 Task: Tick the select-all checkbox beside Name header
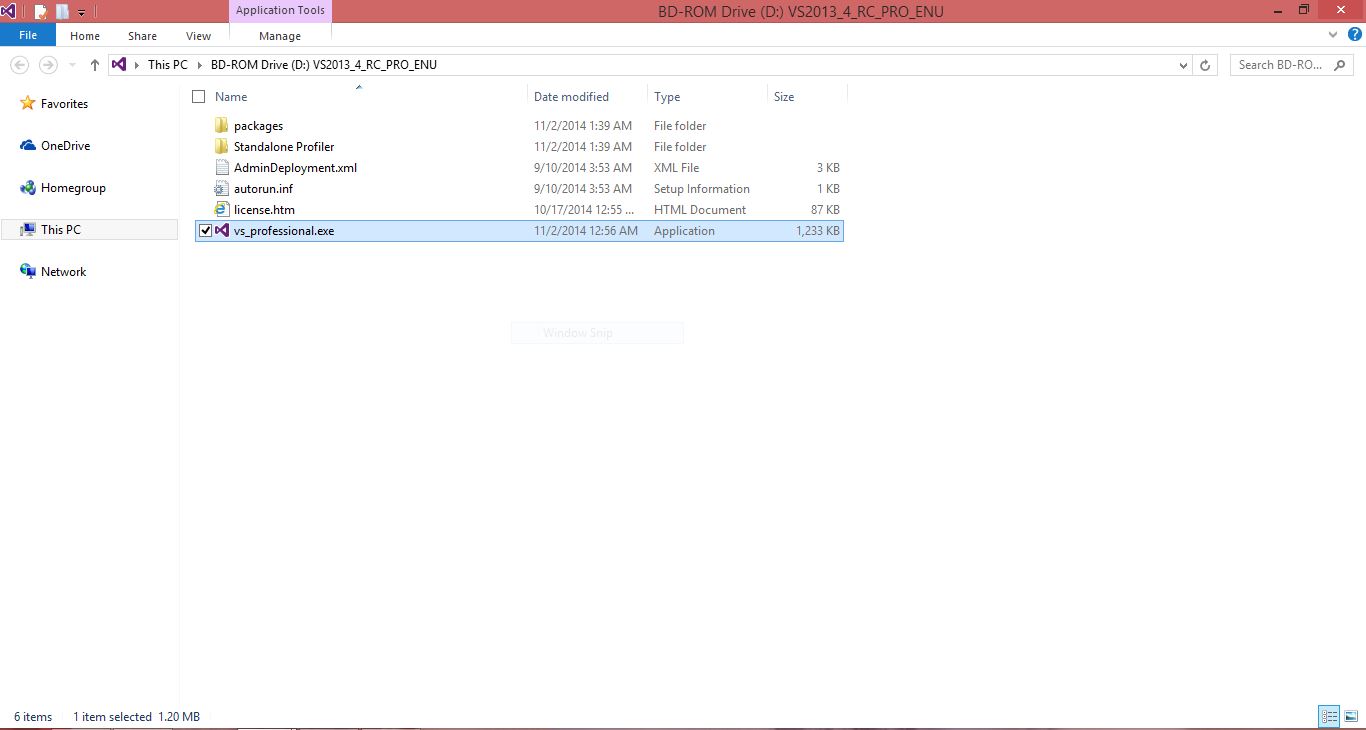click(199, 97)
